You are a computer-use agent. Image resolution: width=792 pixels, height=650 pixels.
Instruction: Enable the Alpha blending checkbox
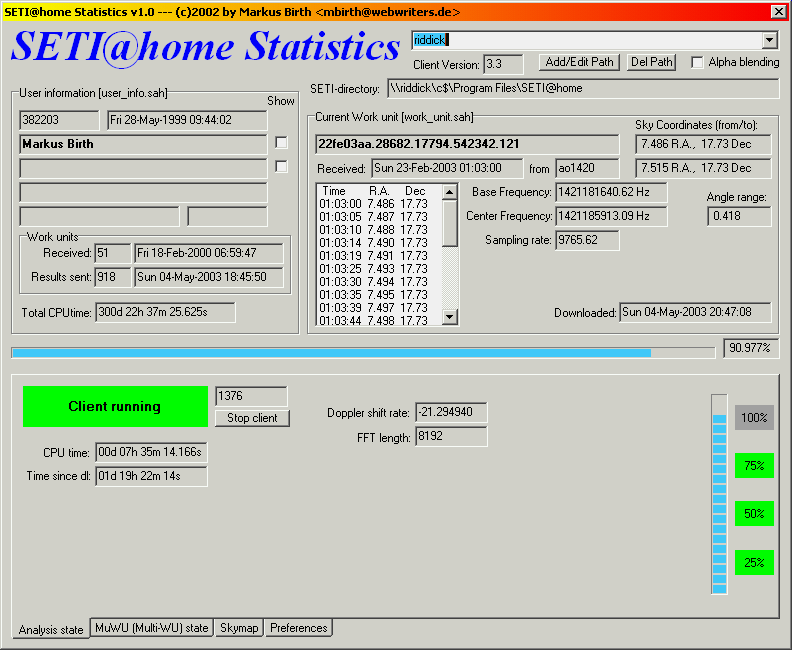point(697,62)
